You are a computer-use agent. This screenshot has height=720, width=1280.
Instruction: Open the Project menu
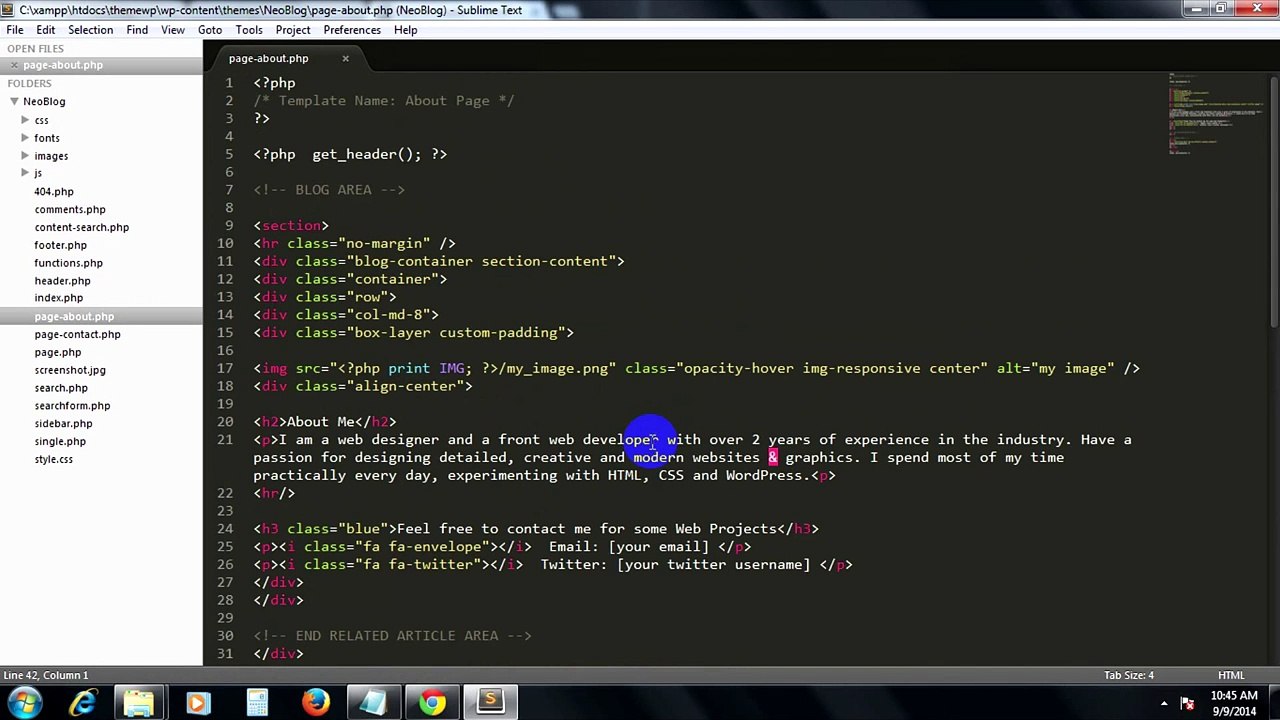click(x=293, y=30)
